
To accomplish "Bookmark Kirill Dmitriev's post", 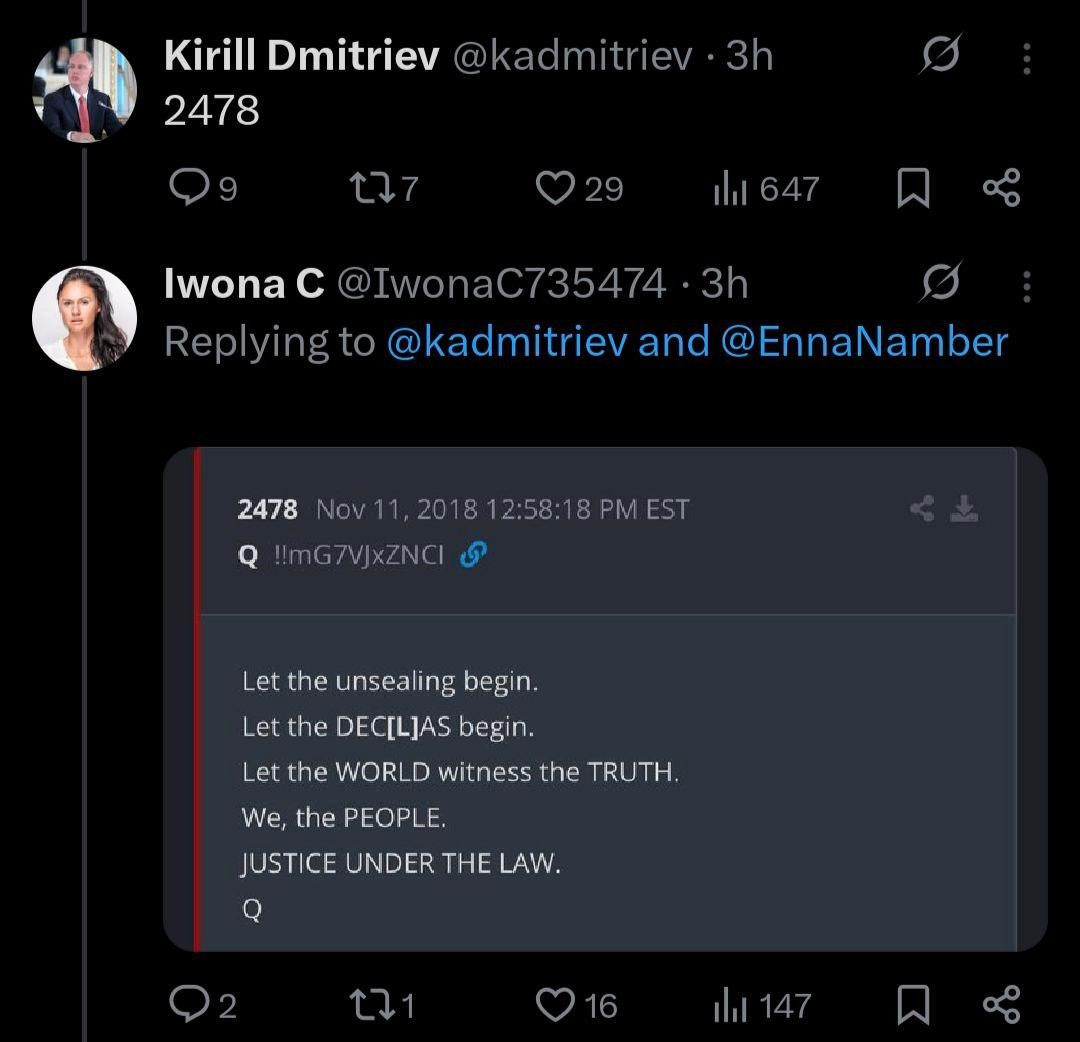I will (911, 189).
